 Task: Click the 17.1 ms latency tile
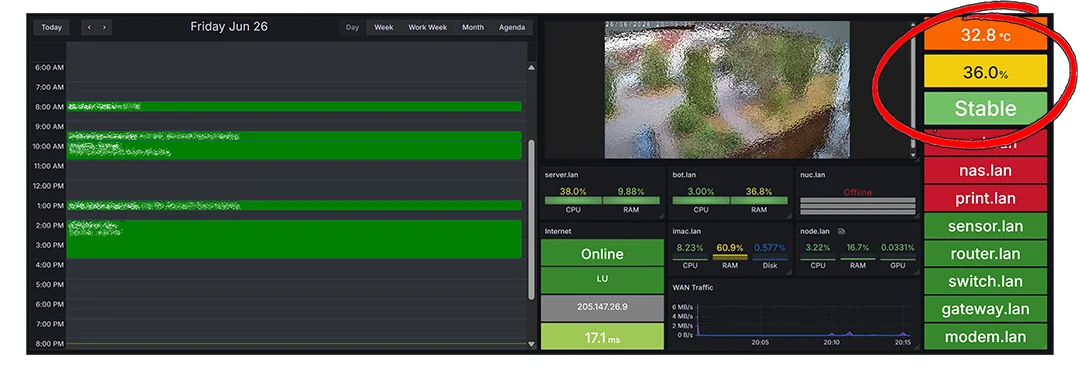[x=602, y=336]
